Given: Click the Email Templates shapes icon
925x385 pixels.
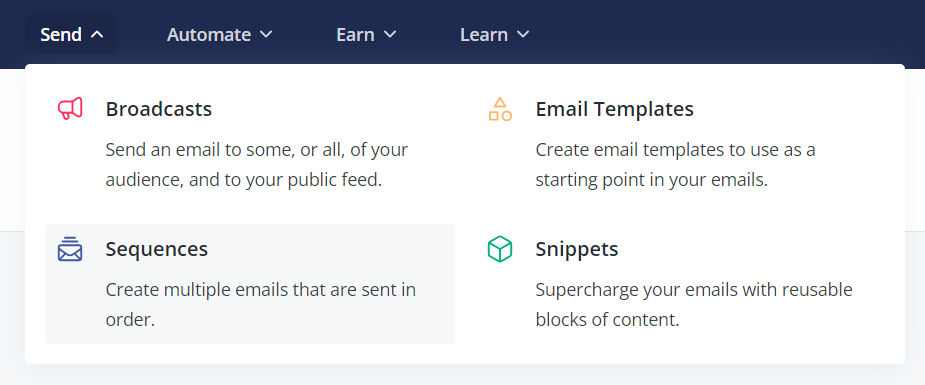Looking at the screenshot, I should (x=500, y=109).
